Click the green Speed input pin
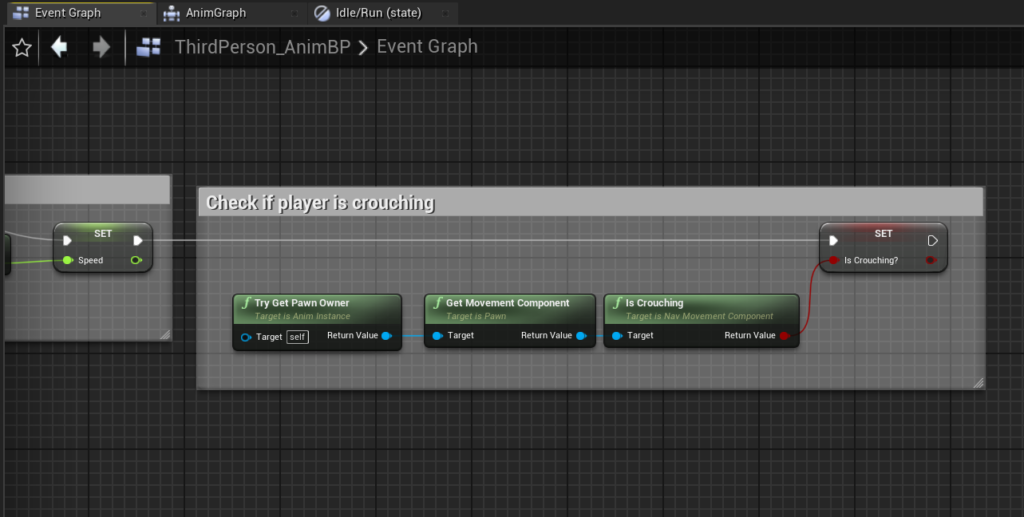 (68, 261)
